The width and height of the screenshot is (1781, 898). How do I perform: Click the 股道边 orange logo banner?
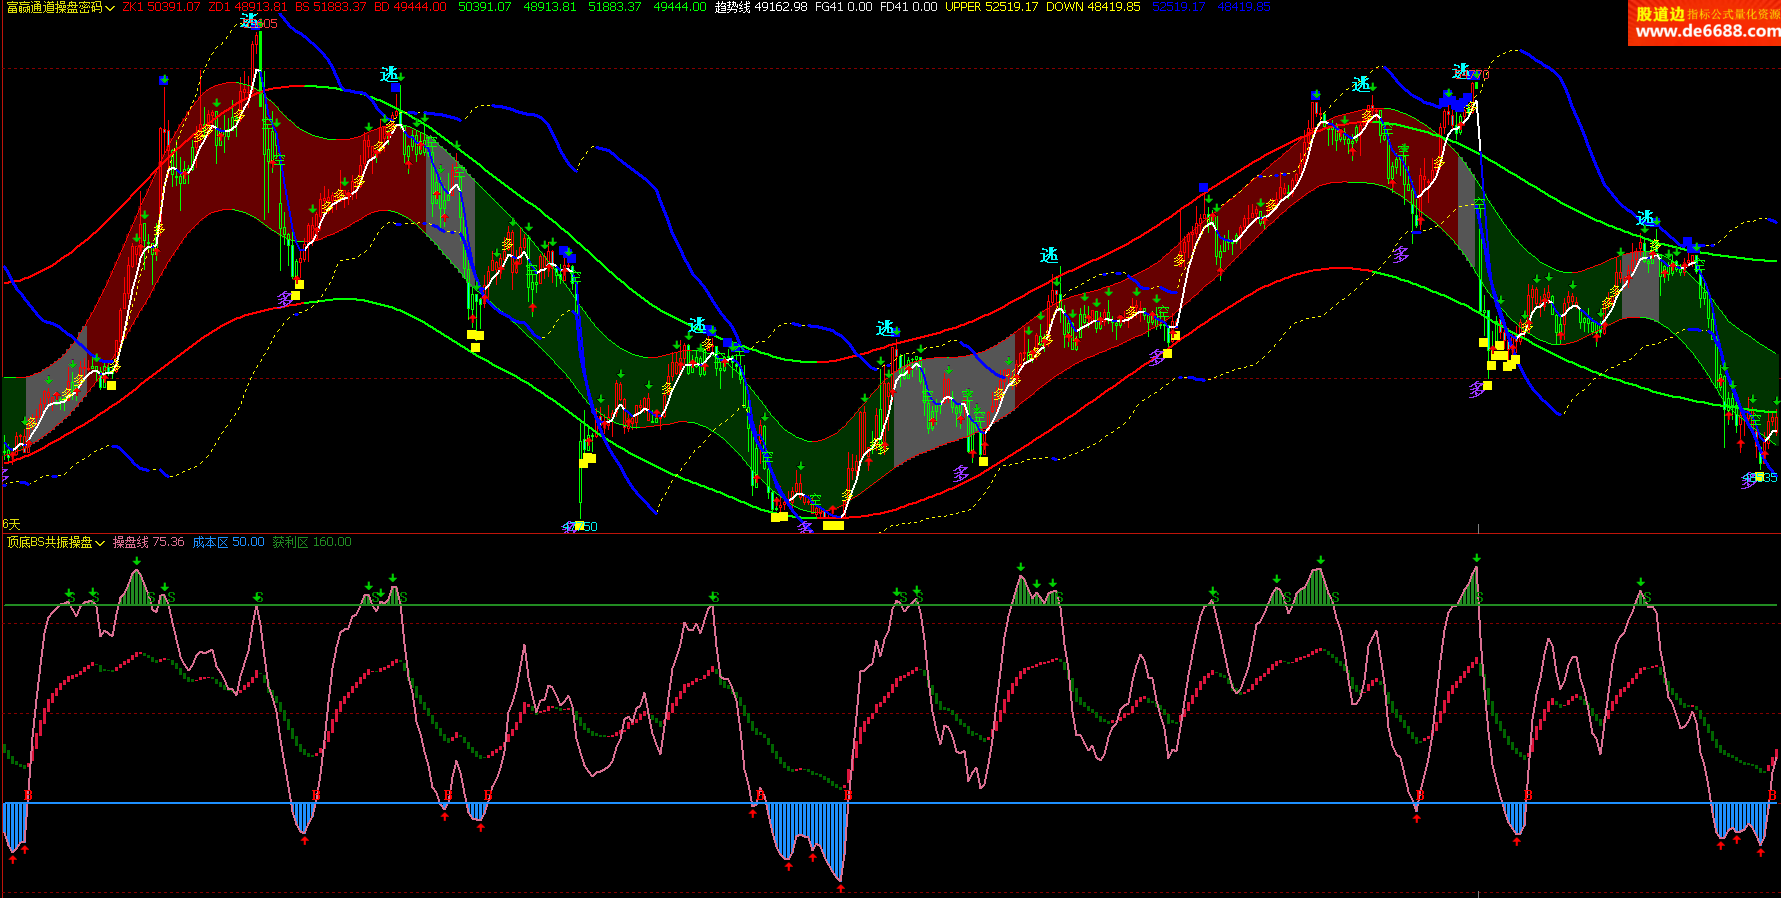click(x=1660, y=13)
